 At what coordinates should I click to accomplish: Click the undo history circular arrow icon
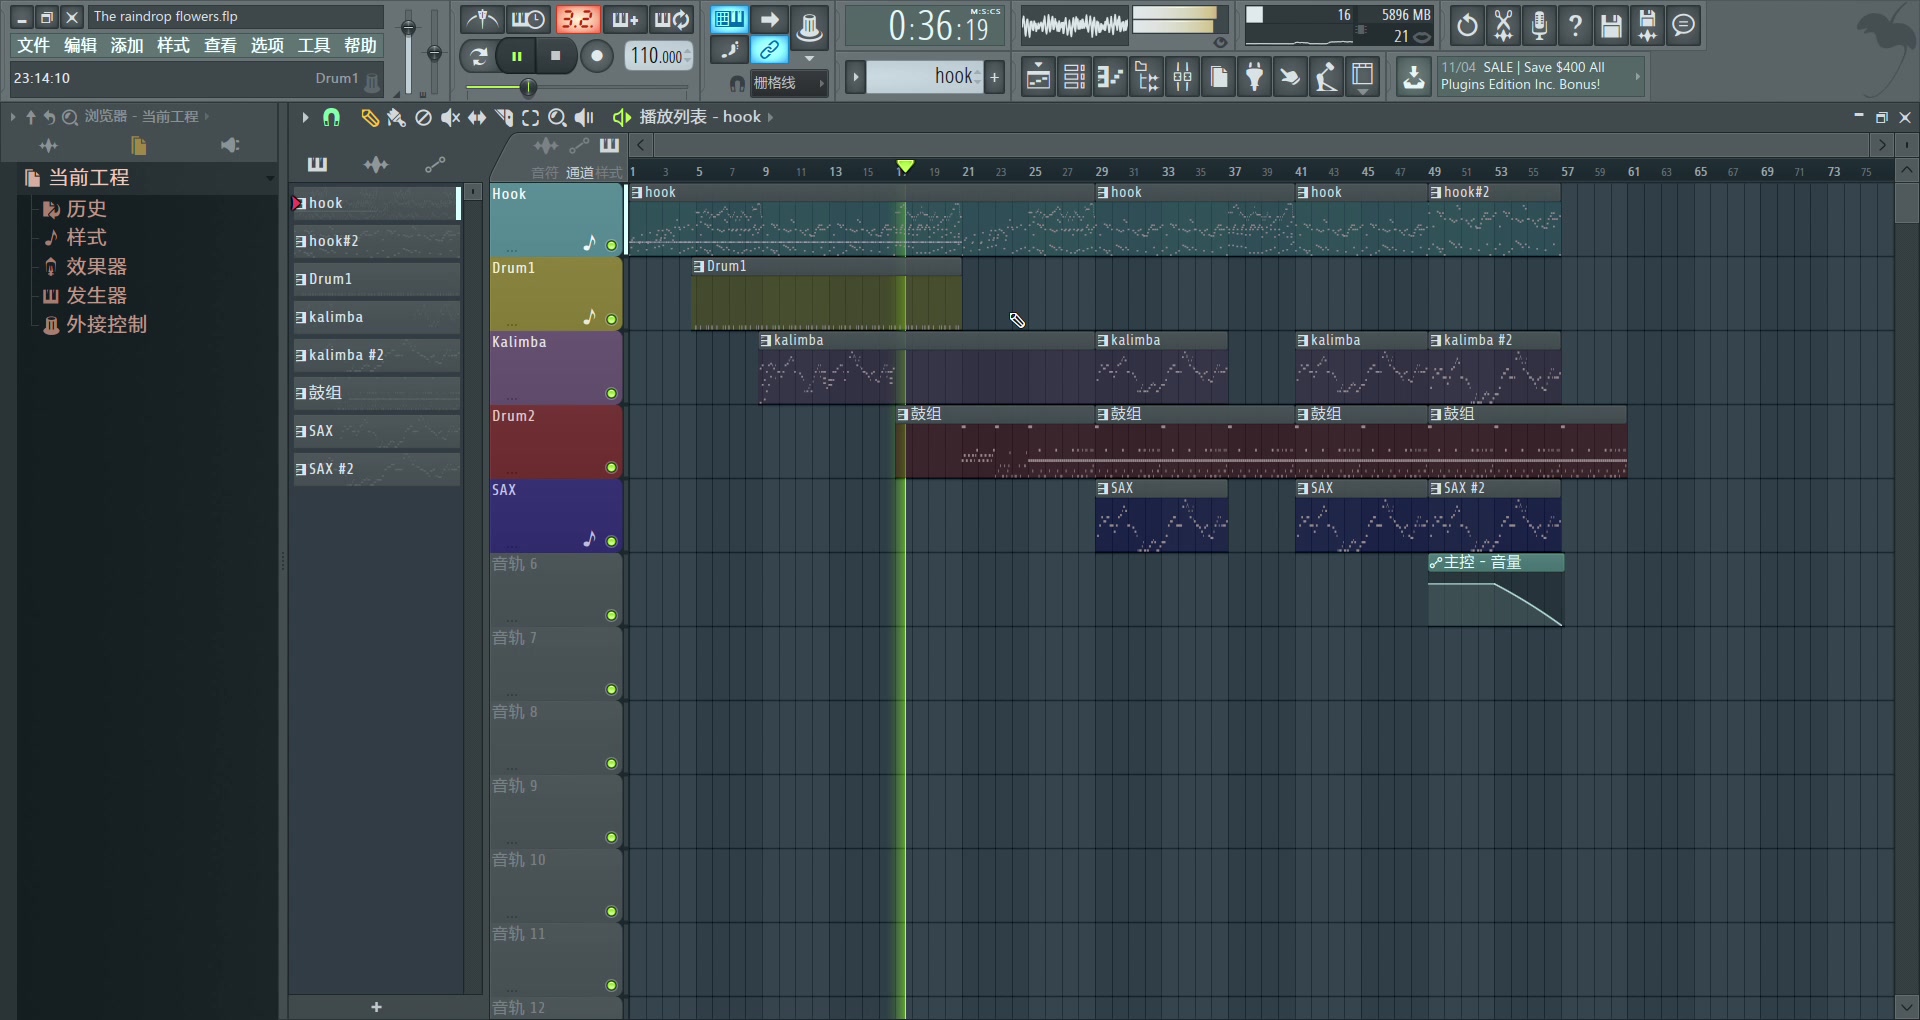coord(1467,25)
